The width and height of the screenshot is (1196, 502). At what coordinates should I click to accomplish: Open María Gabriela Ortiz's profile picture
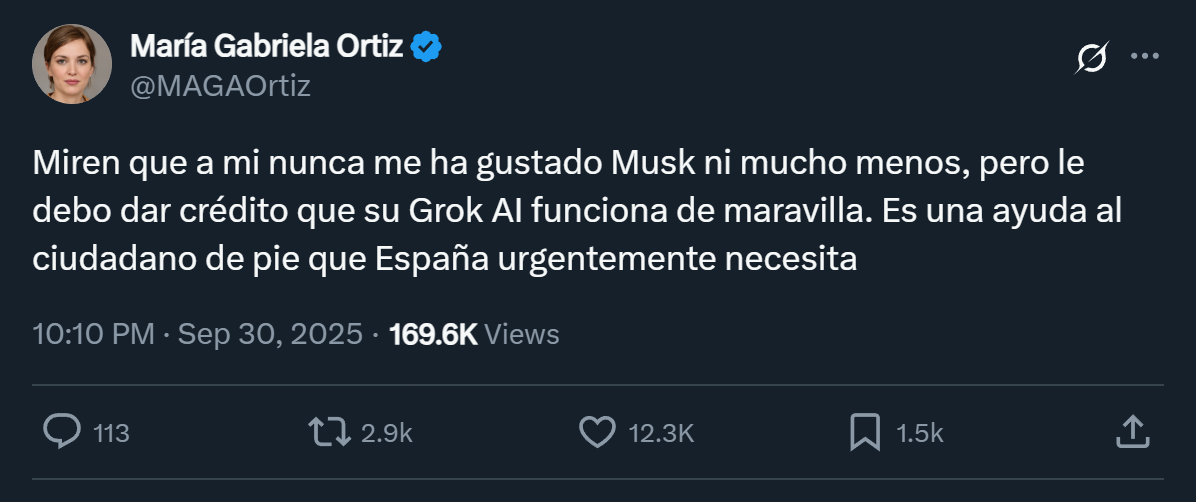tap(71, 64)
